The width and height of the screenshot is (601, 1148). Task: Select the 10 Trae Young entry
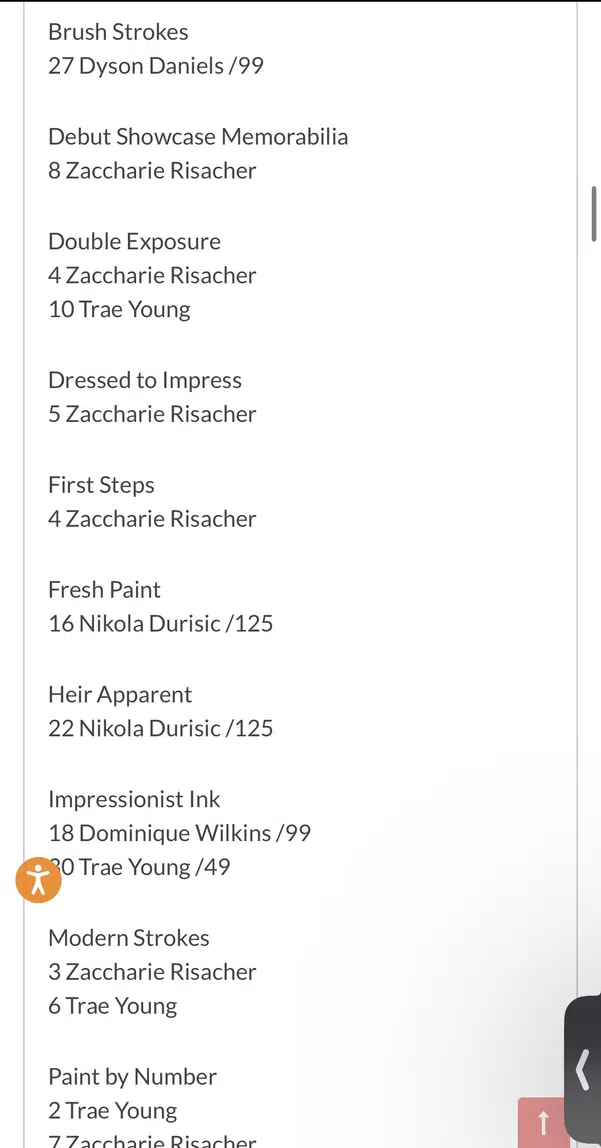coord(119,310)
